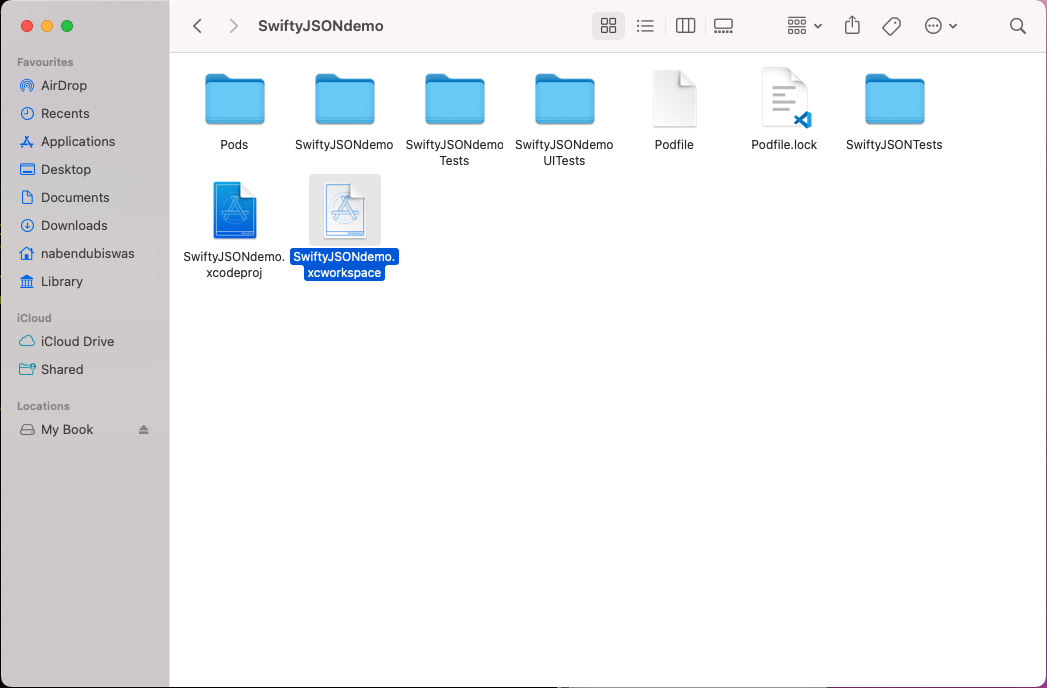Select the Podfile.lock file icon

(x=787, y=98)
